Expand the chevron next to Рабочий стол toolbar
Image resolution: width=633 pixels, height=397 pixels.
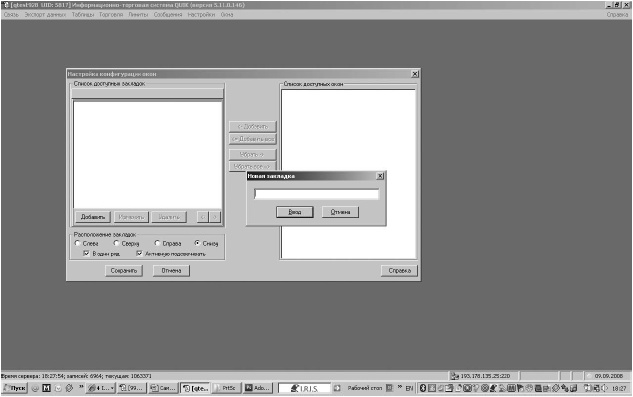400,387
